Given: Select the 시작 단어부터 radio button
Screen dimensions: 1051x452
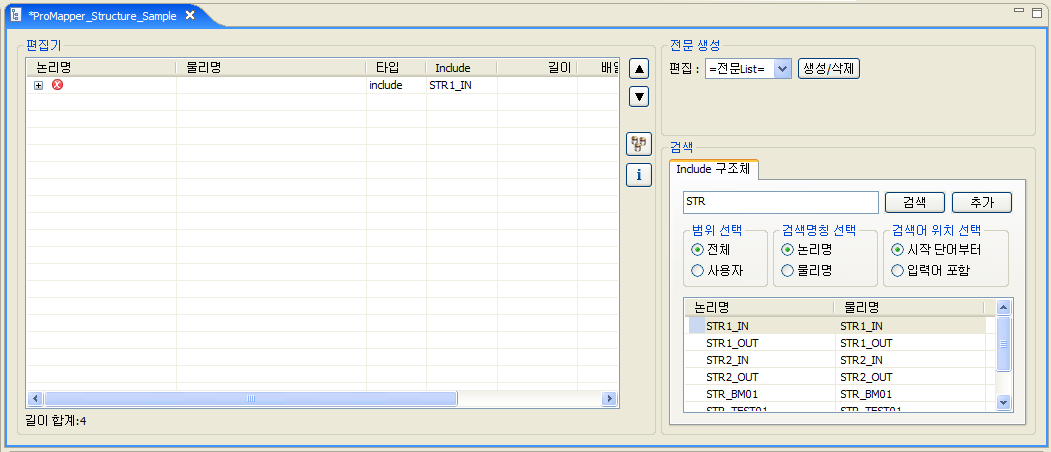Looking at the screenshot, I should pyautogui.click(x=897, y=249).
